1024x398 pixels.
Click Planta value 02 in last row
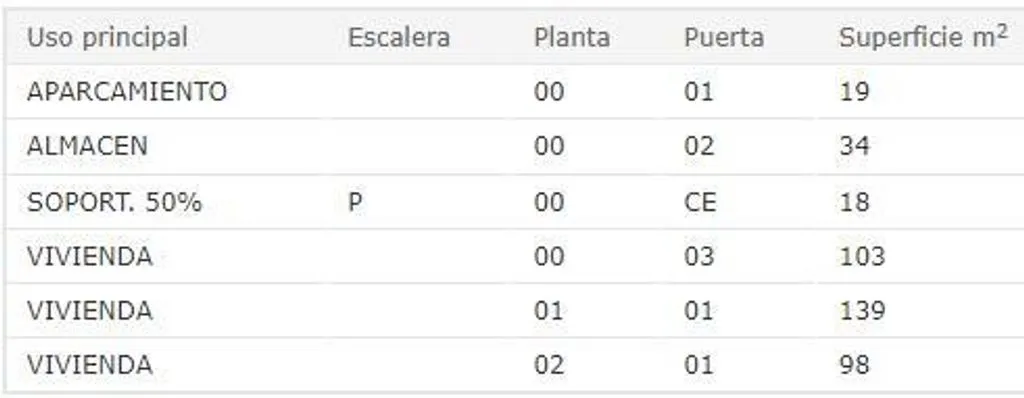tap(549, 364)
